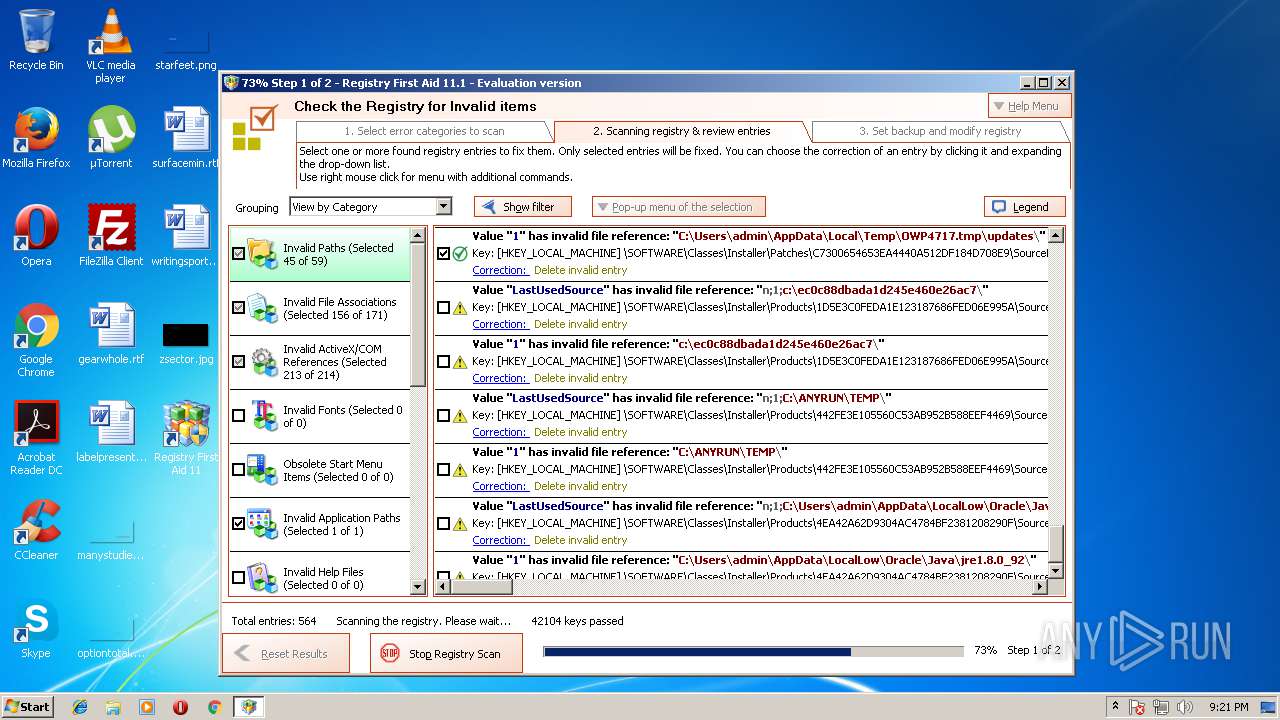The width and height of the screenshot is (1280, 720).
Task: Open Registry First Aid 11 desktop shortcut
Action: 186,438
